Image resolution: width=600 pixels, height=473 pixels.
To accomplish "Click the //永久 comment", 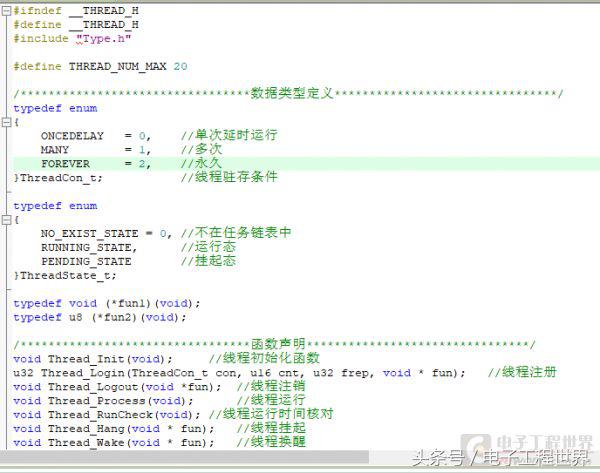I will (201, 163).
